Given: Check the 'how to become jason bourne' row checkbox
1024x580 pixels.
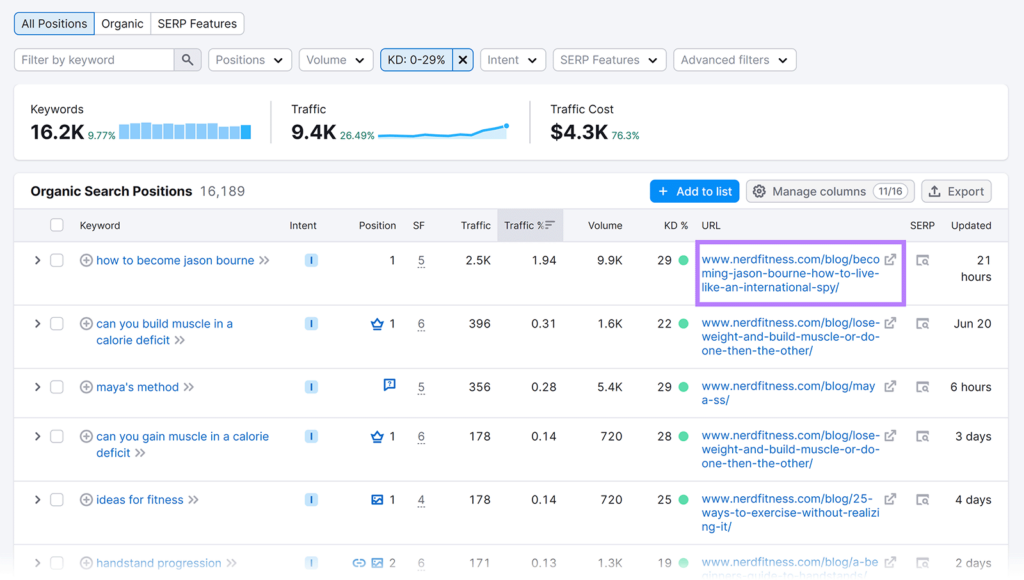Looking at the screenshot, I should [x=57, y=260].
